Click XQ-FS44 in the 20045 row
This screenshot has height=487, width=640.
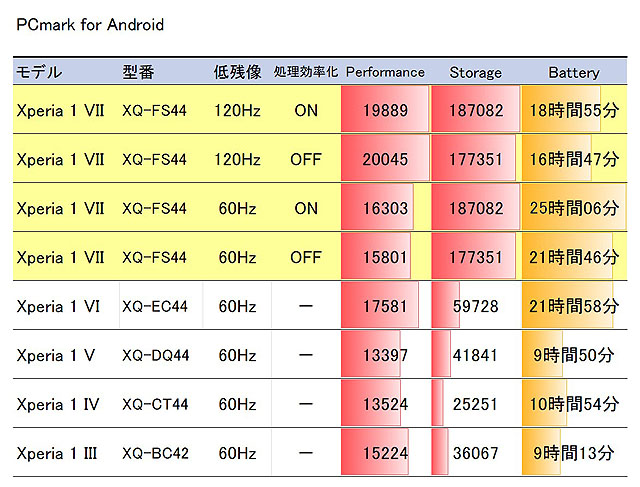point(154,159)
